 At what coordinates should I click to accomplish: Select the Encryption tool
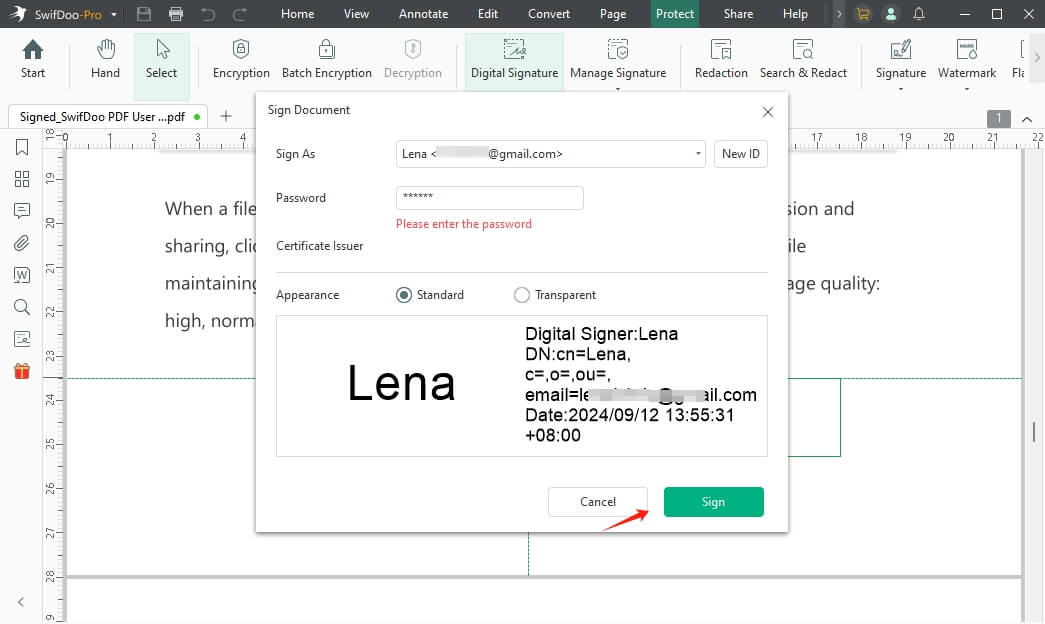[241, 60]
